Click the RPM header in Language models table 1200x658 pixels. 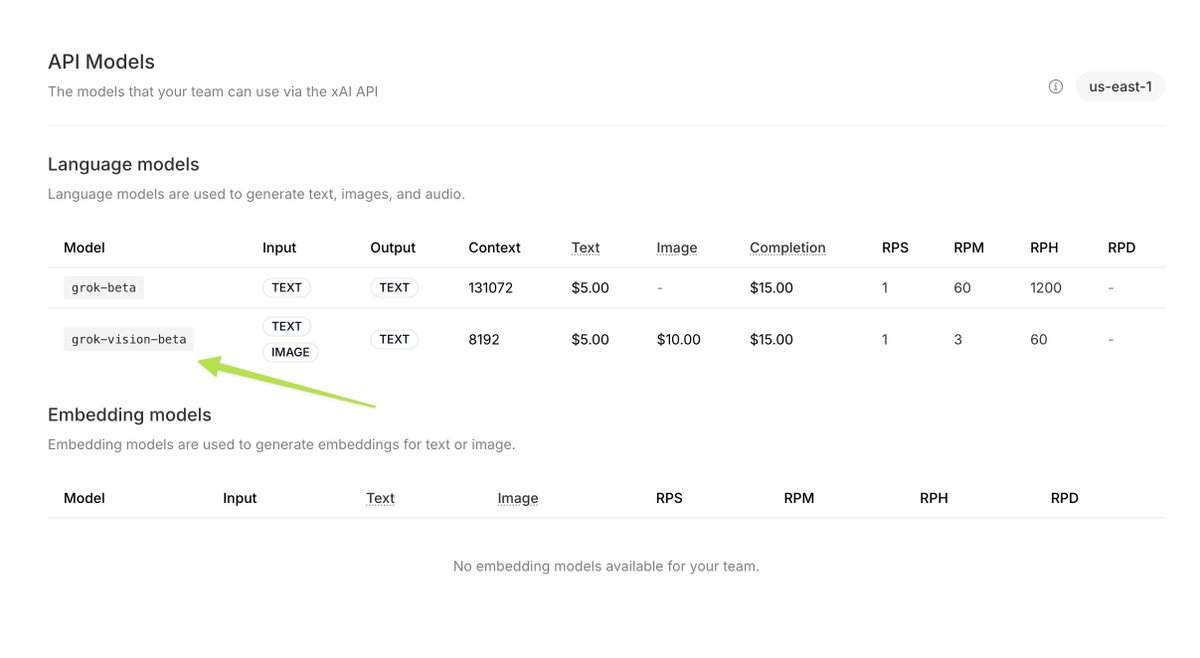point(969,248)
